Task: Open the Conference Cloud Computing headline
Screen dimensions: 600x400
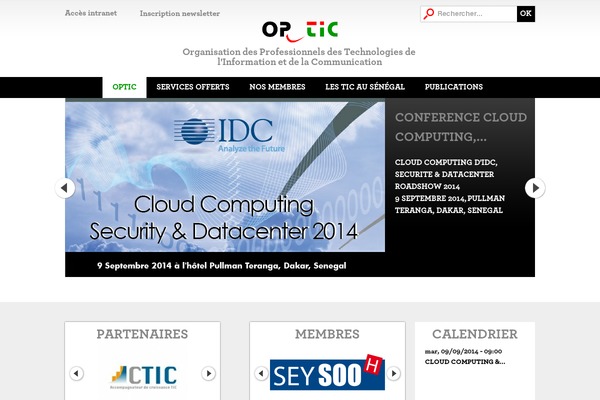Action: coord(461,127)
